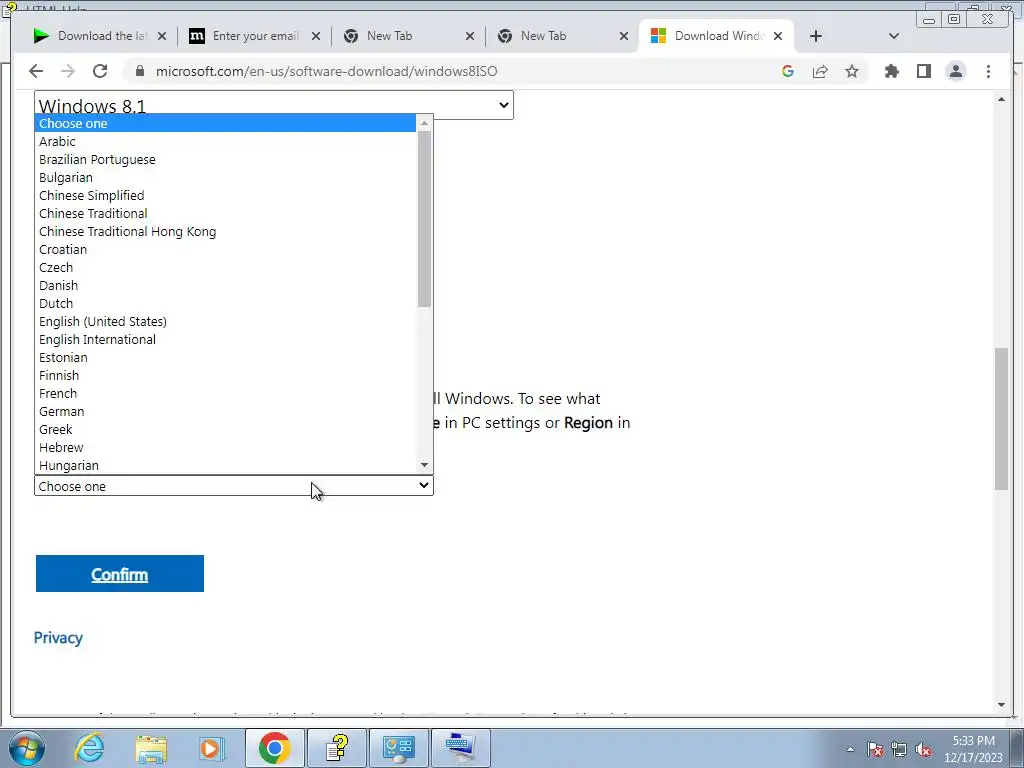Select English (United States)
Screen dimensions: 1024x768
point(225,321)
